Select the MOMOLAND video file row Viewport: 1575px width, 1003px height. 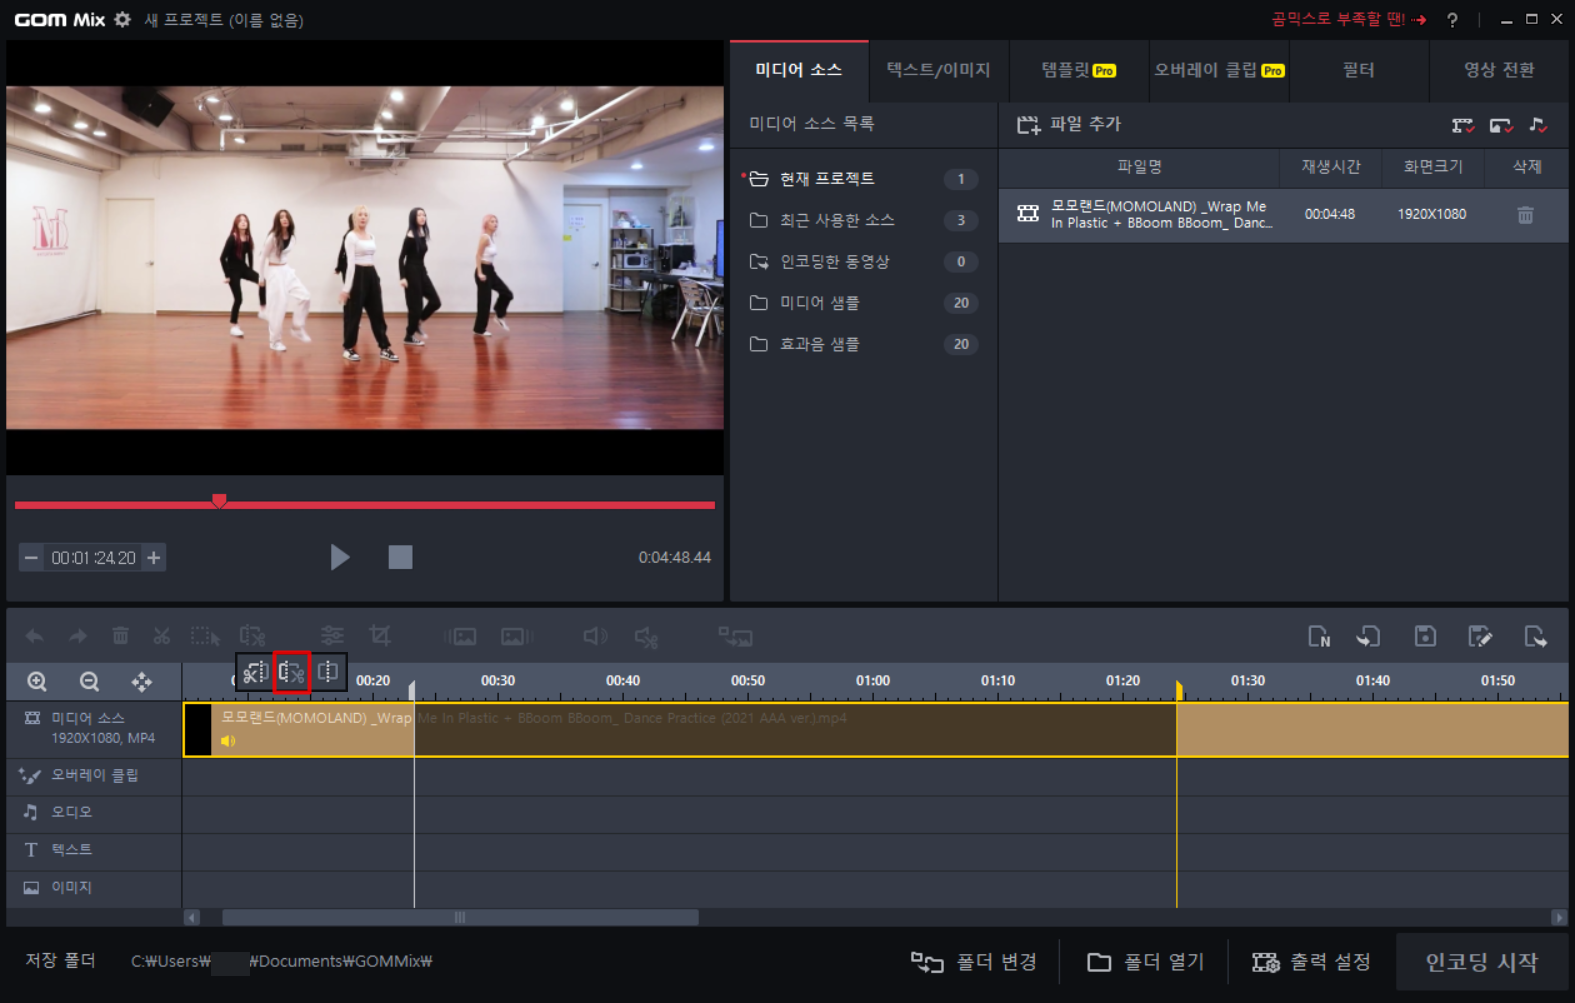[x=1283, y=214]
